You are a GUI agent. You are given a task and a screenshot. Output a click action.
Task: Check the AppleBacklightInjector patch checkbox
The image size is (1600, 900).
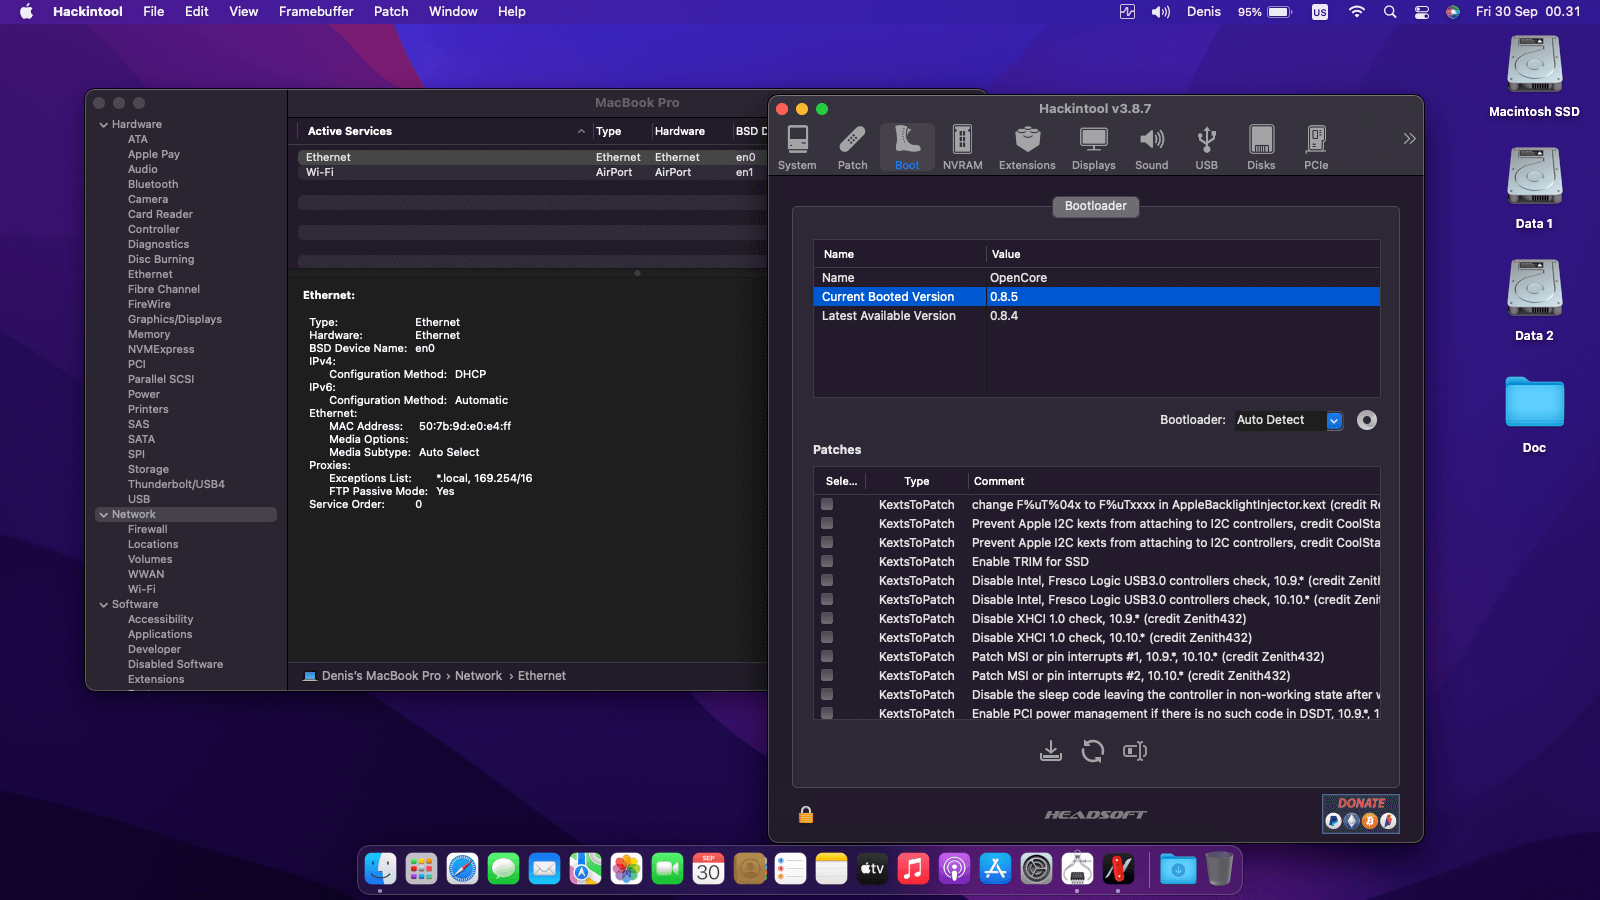pos(827,505)
